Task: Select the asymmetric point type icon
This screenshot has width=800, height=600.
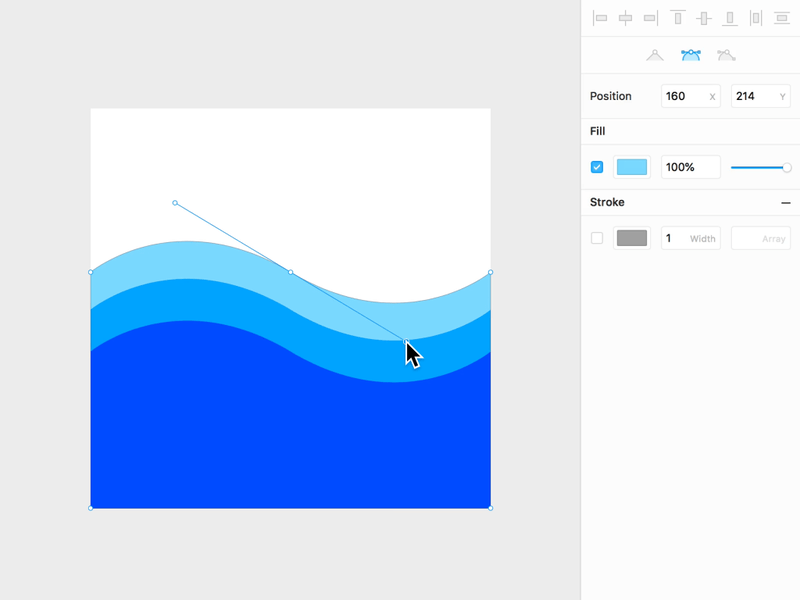Action: pos(726,55)
